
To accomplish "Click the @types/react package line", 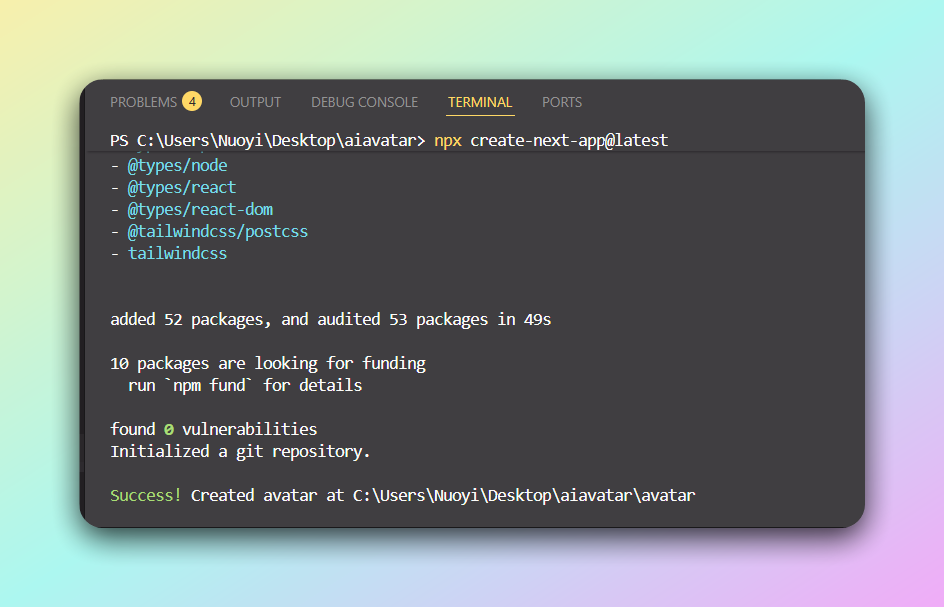I will [181, 187].
